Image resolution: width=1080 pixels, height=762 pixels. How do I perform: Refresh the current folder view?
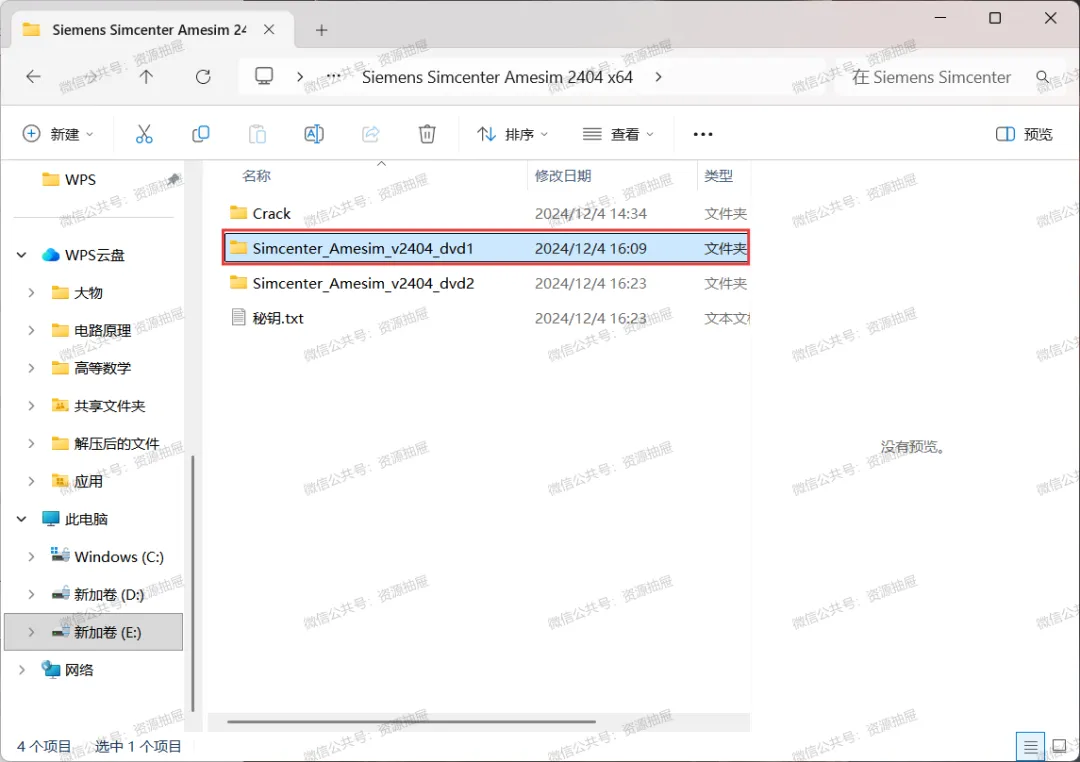(203, 76)
